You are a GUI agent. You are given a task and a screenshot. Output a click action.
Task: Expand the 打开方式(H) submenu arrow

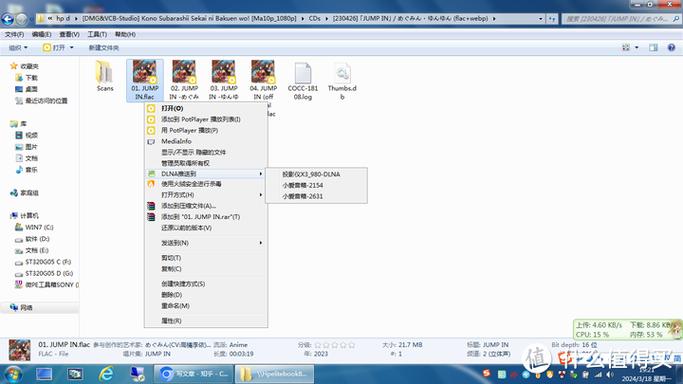click(260, 195)
